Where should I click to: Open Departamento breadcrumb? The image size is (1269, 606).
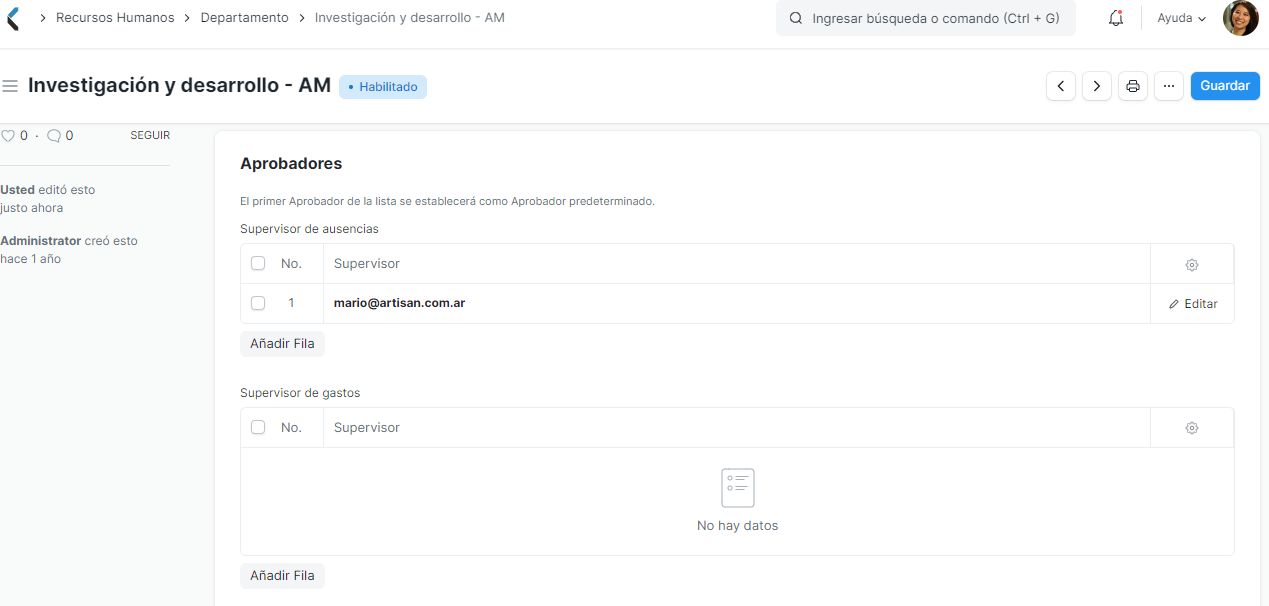(x=244, y=18)
